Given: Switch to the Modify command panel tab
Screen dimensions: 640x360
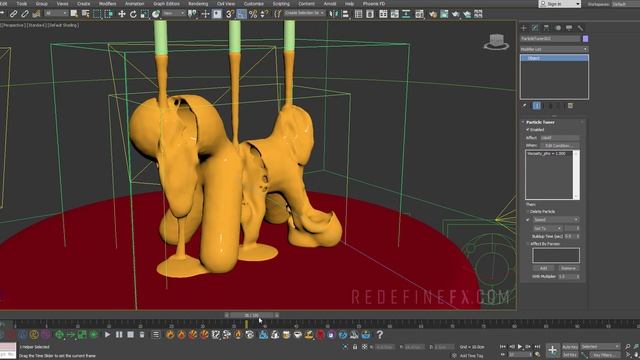Looking at the screenshot, I should pyautogui.click(x=535, y=28).
